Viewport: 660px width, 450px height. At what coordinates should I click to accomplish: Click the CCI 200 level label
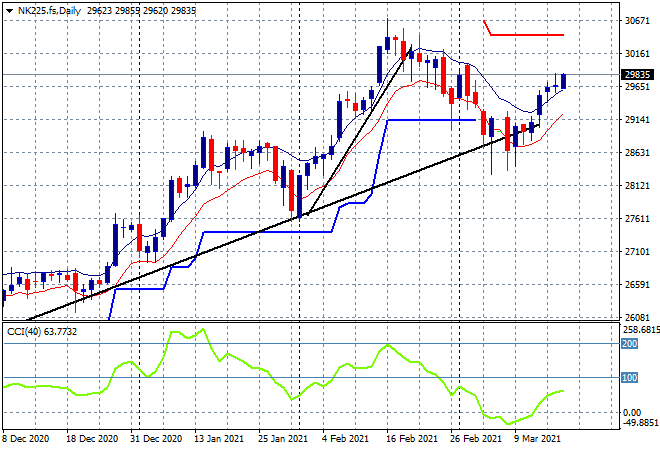coord(630,344)
